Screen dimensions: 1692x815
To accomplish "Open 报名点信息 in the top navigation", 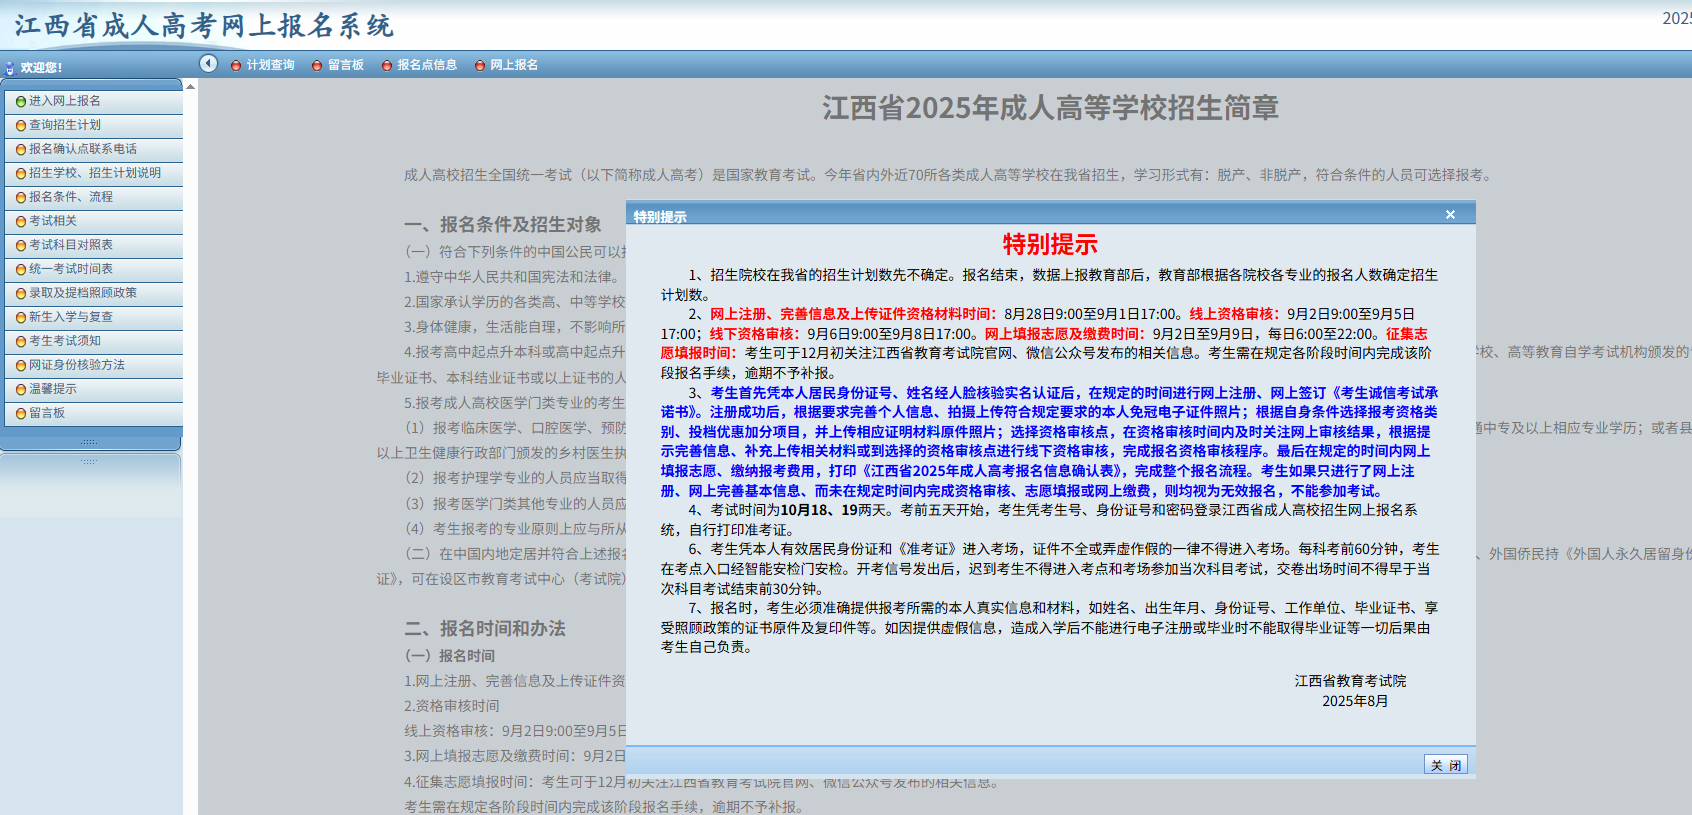I will (x=427, y=65).
